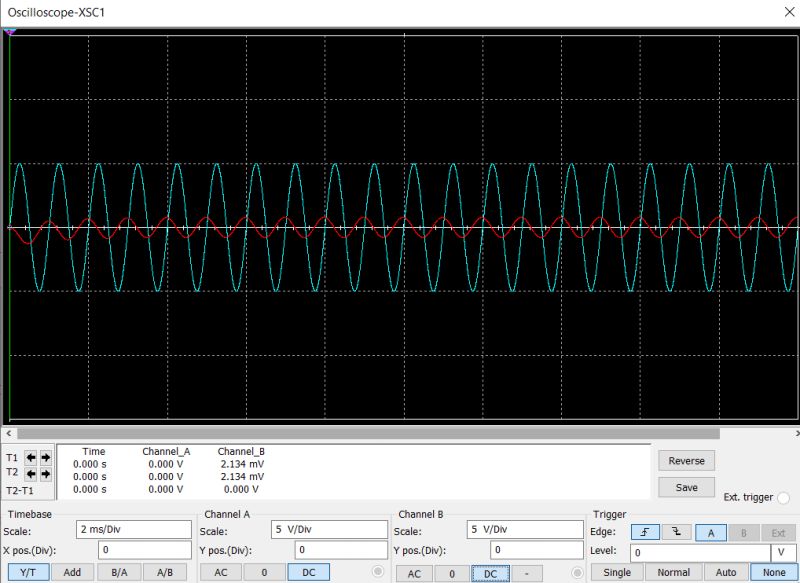800x583 pixels.
Task: Set trigger source to channel A
Action: click(711, 532)
